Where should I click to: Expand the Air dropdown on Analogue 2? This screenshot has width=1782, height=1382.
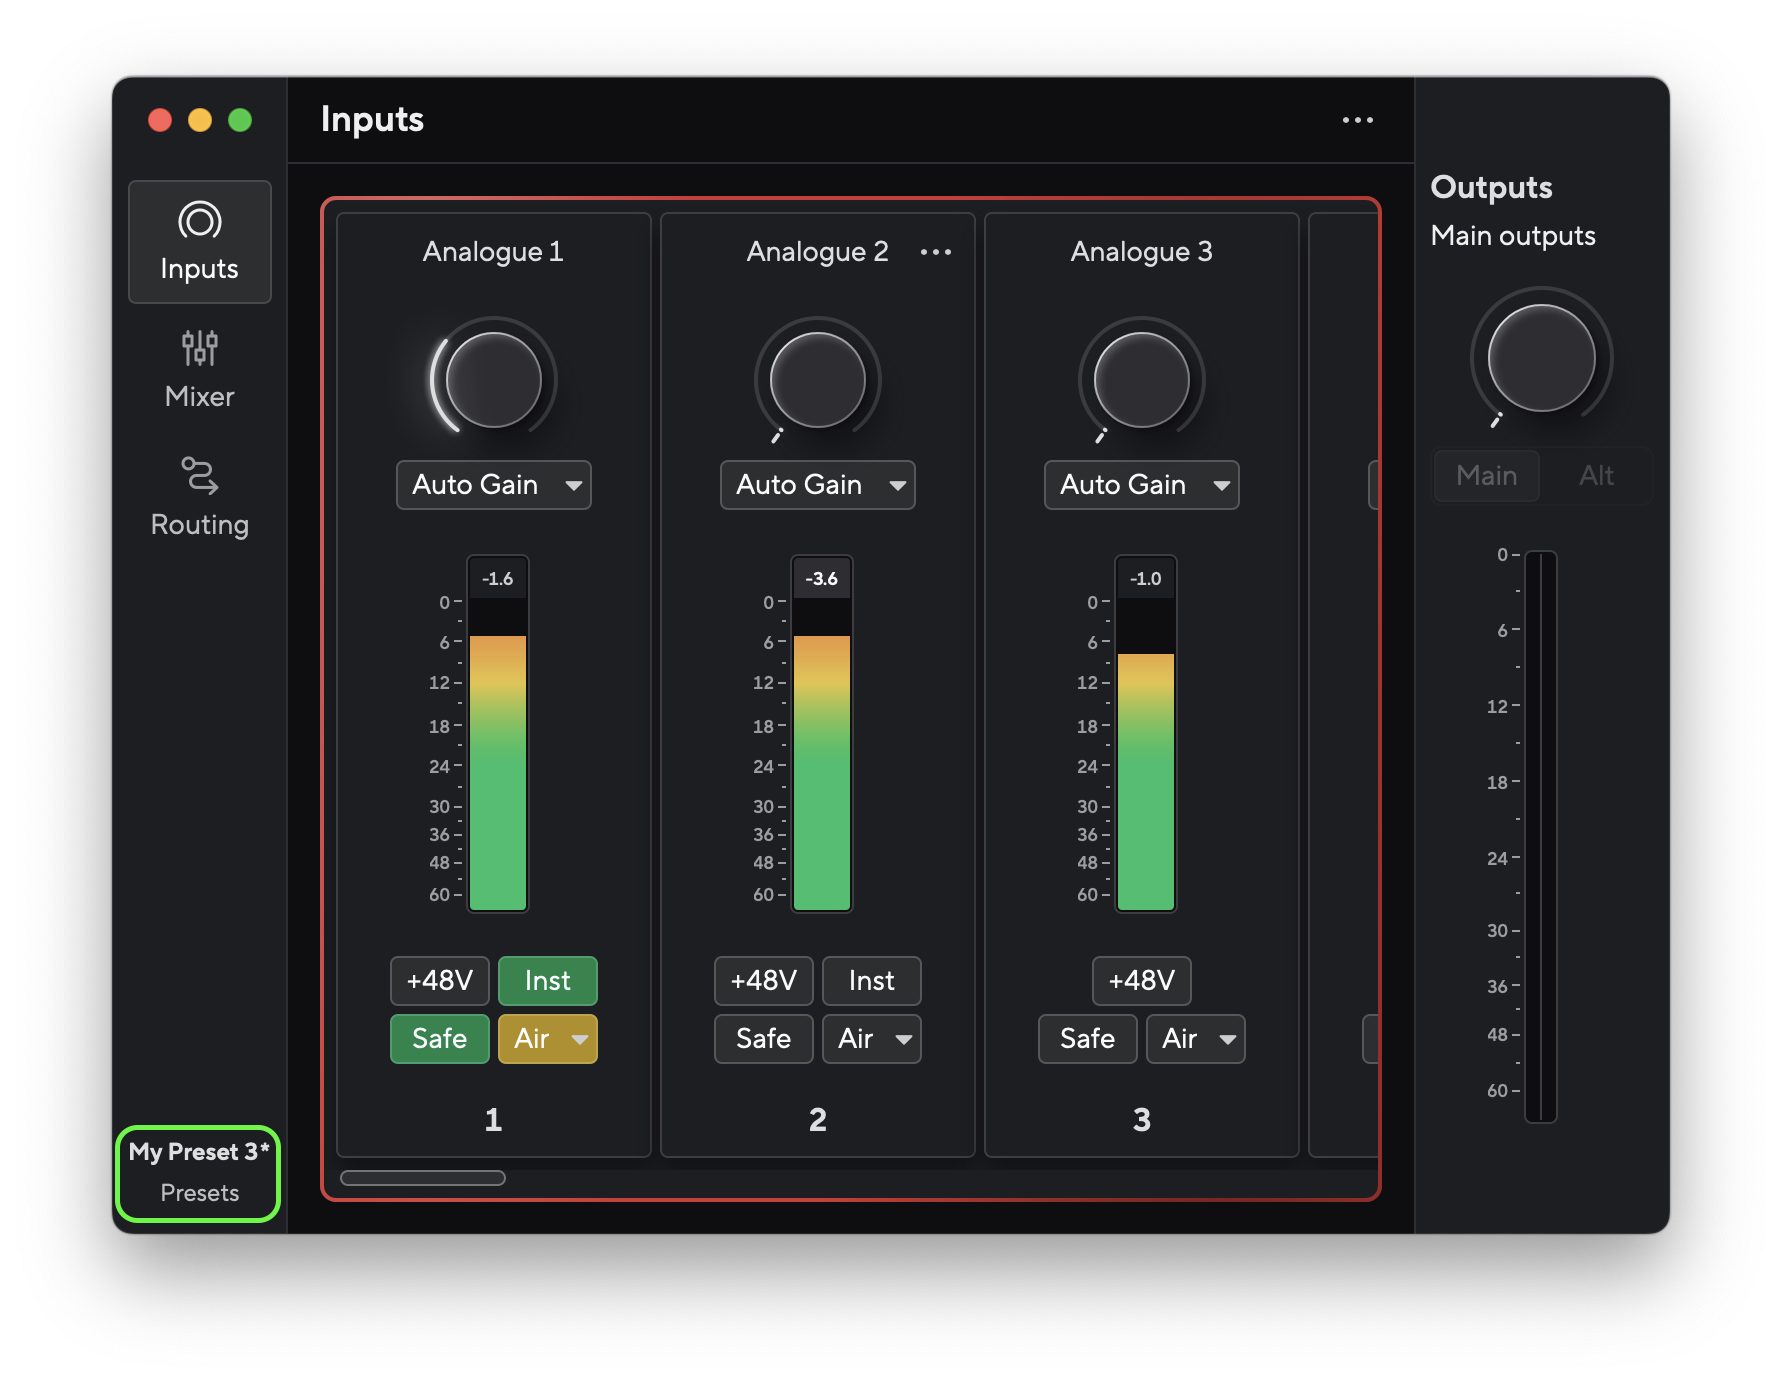[x=870, y=1038]
